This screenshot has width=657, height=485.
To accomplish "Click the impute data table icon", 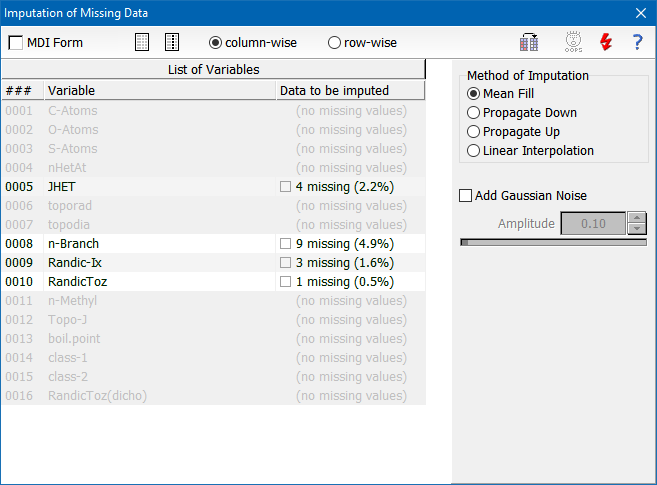I will coord(529,42).
